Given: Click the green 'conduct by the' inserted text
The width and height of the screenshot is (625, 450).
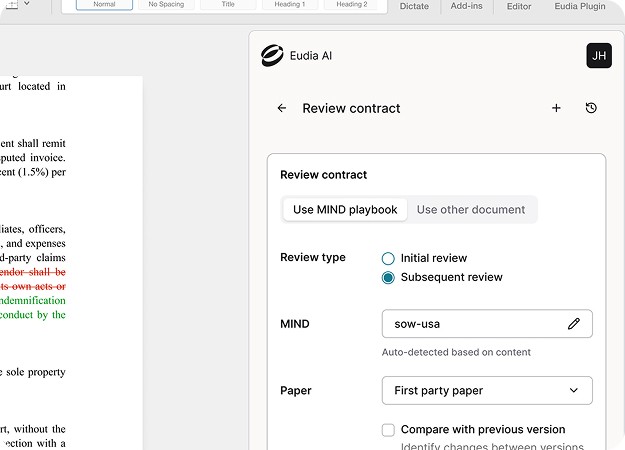Looking at the screenshot, I should [33, 315].
